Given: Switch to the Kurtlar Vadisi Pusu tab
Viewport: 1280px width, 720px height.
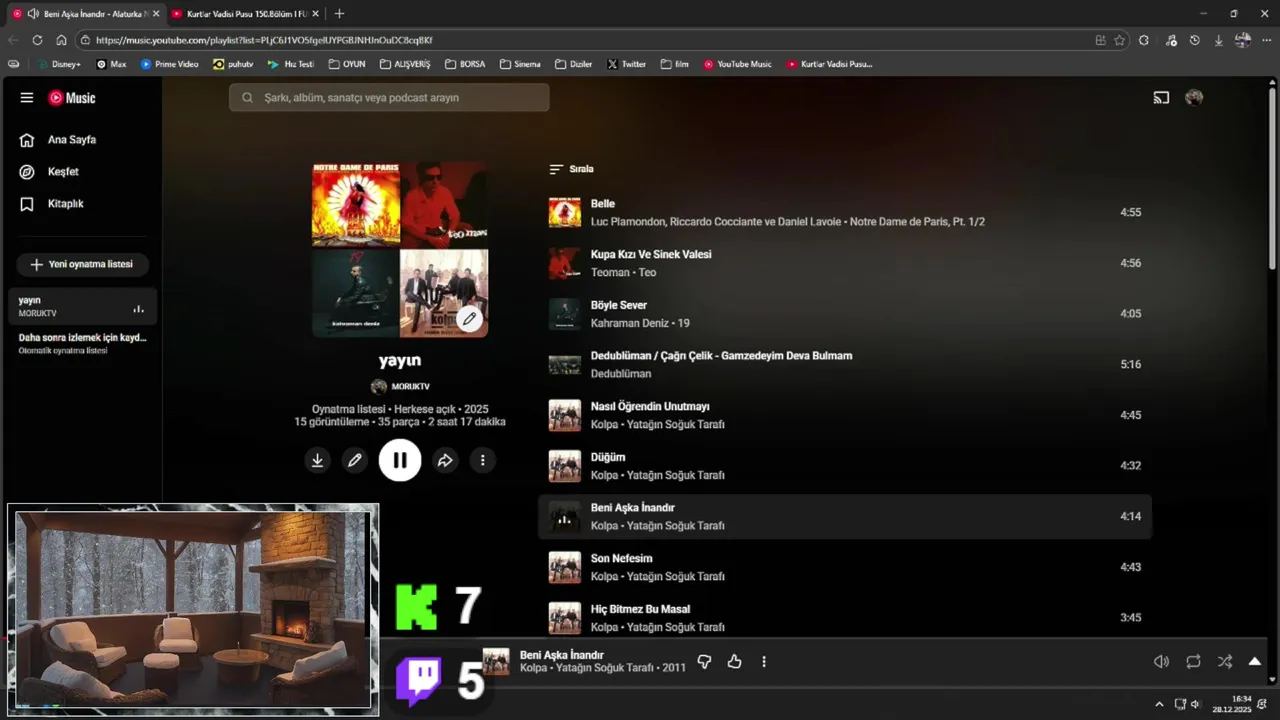Looking at the screenshot, I should pyautogui.click(x=244, y=14).
